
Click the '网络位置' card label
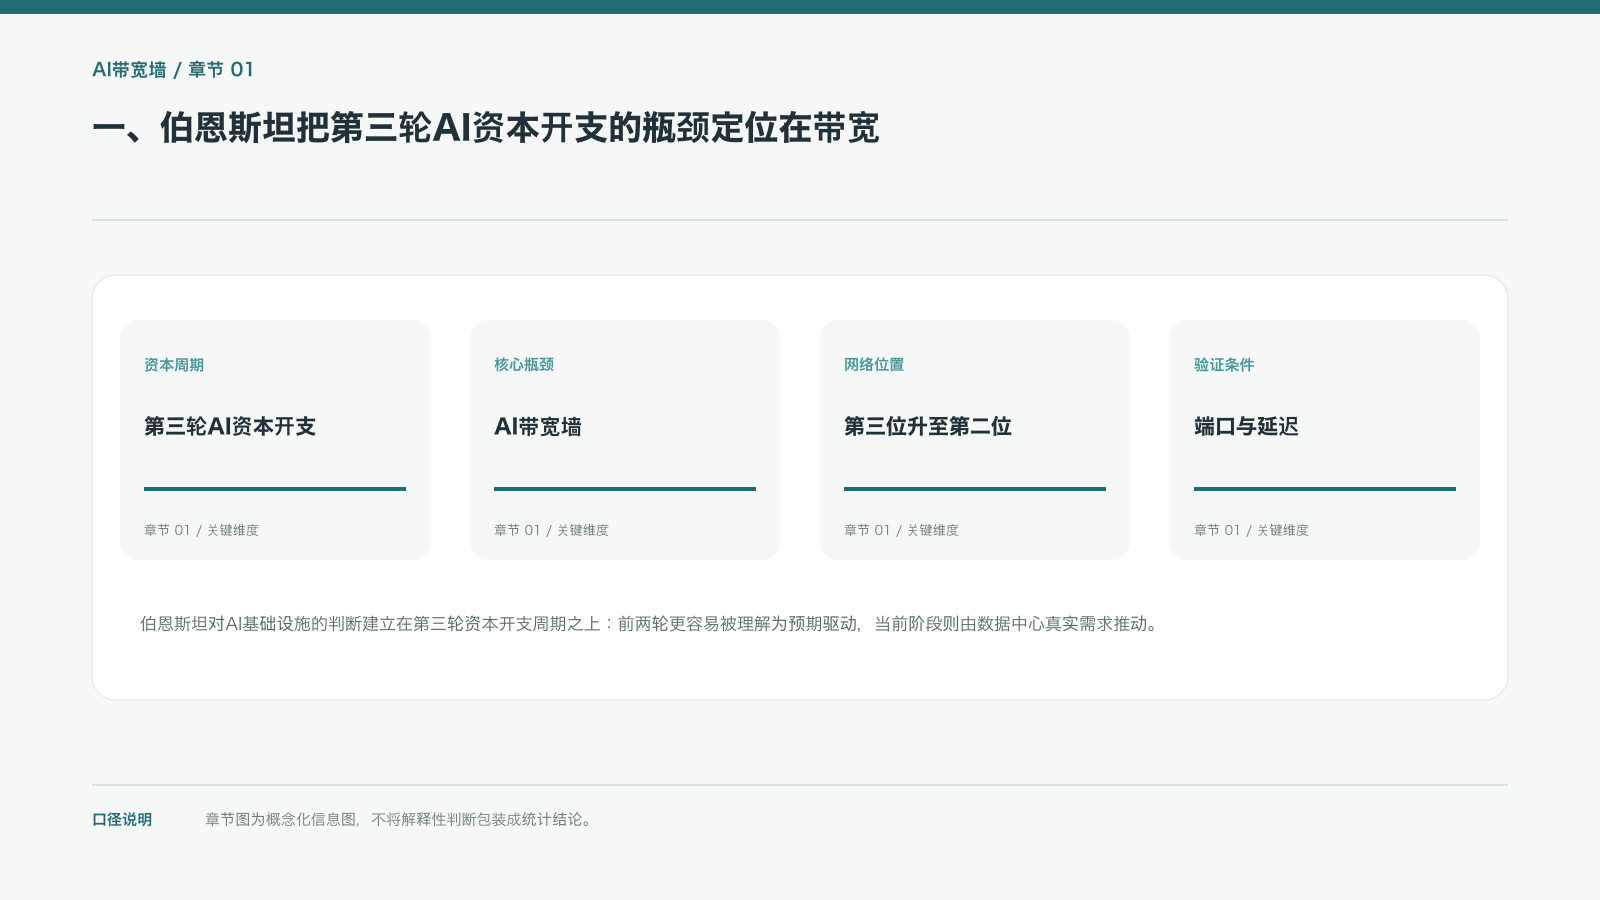point(874,365)
